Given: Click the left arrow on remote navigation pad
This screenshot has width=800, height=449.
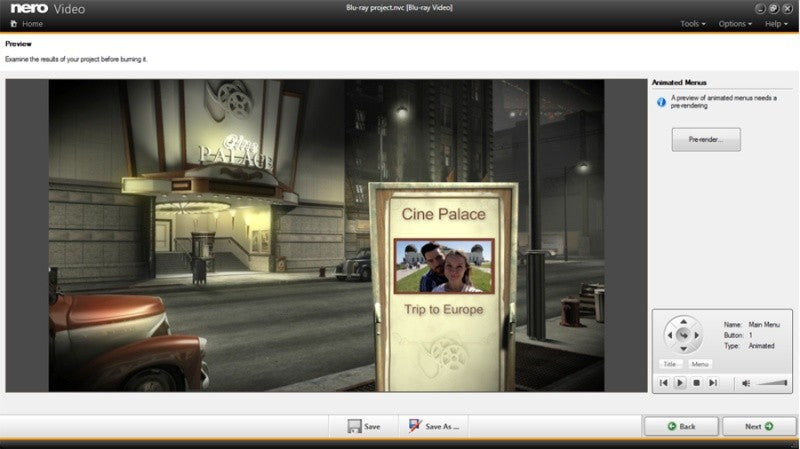Looking at the screenshot, I should 669,335.
